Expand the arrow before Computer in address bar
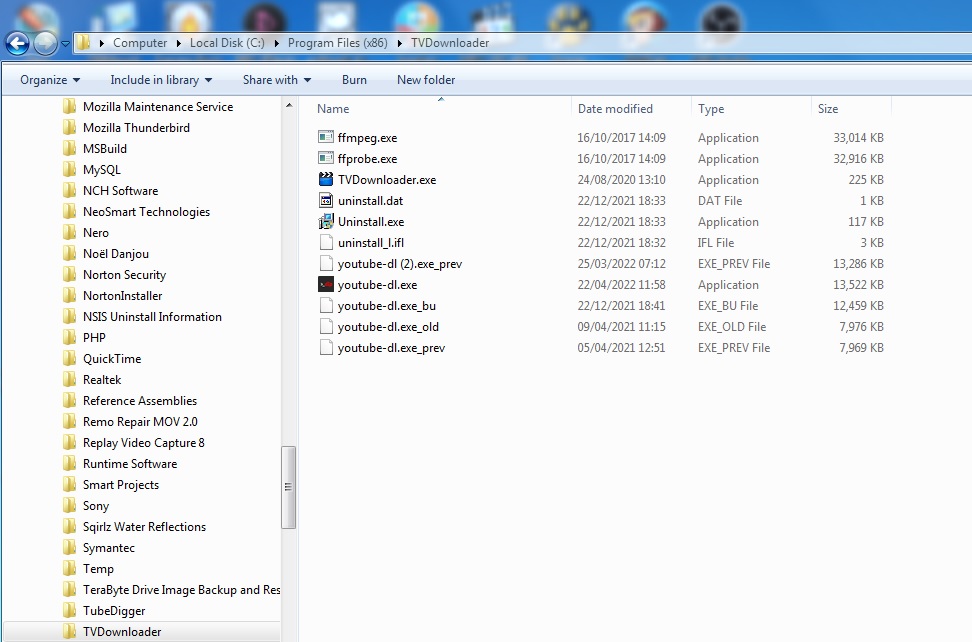The image size is (972, 642). click(101, 43)
